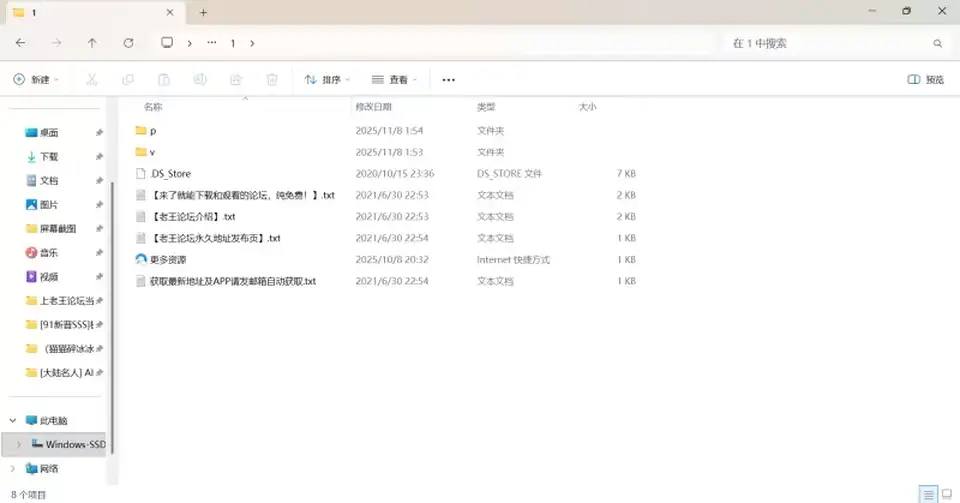
Task: Click the Delete trash icon
Action: pyautogui.click(x=272, y=80)
